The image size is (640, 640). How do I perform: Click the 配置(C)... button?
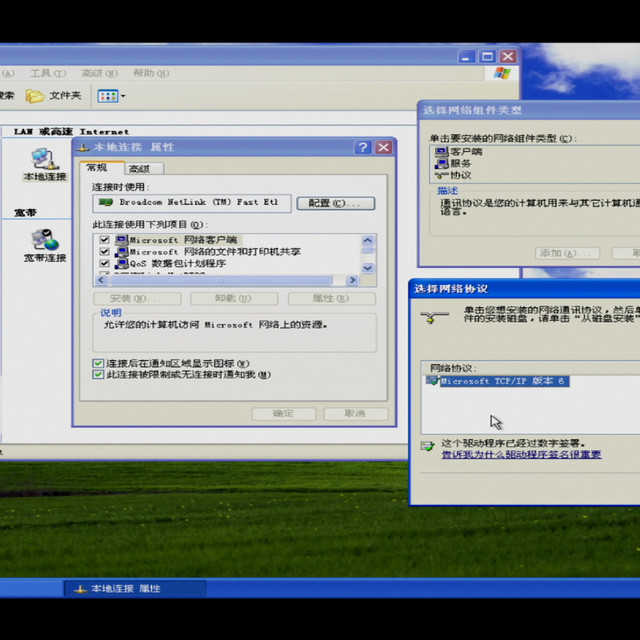point(336,203)
